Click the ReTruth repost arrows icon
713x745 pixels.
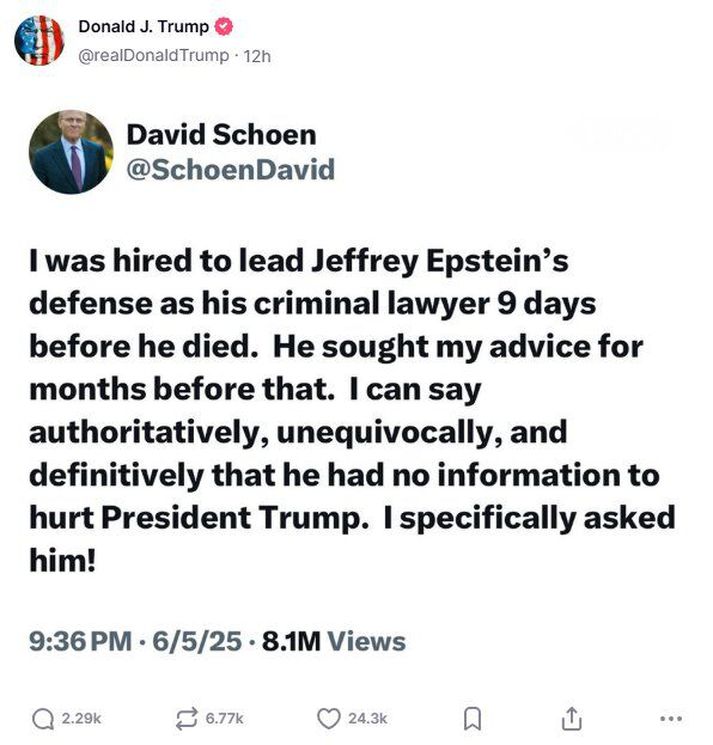[186, 719]
